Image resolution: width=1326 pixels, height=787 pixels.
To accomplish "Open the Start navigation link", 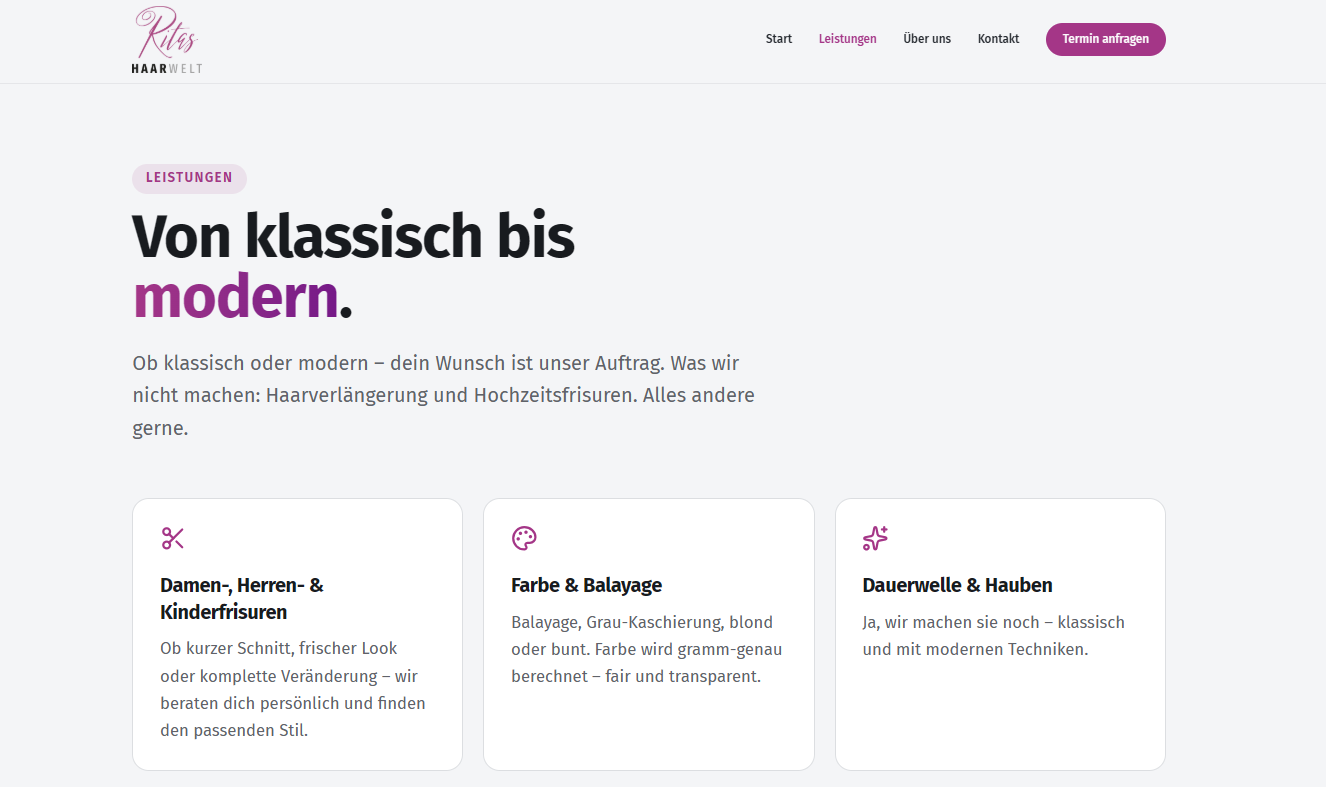I will (x=779, y=39).
